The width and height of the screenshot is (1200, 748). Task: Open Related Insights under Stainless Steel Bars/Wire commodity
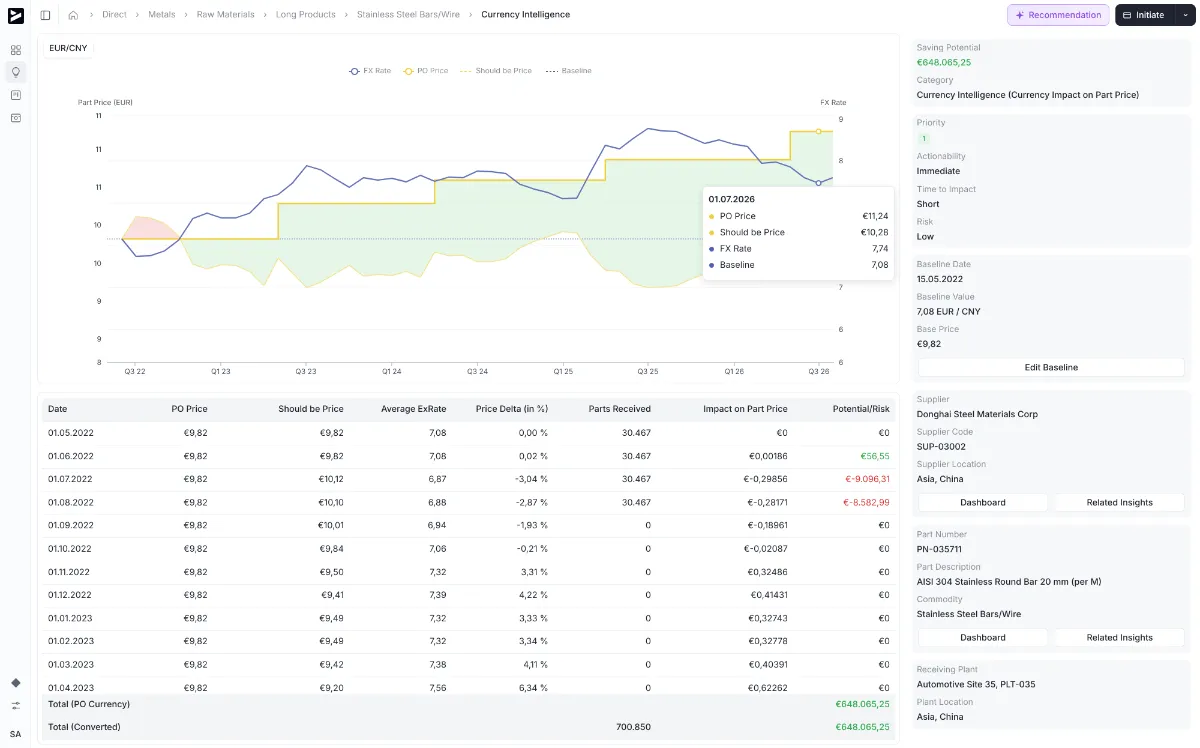tap(1120, 637)
